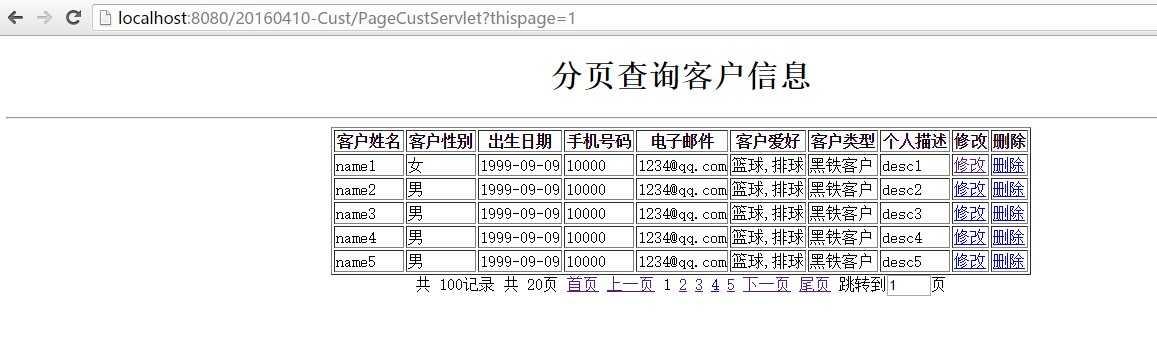This screenshot has width=1157, height=364.
Task: Click 出生日期 column header
Action: click(x=520, y=141)
